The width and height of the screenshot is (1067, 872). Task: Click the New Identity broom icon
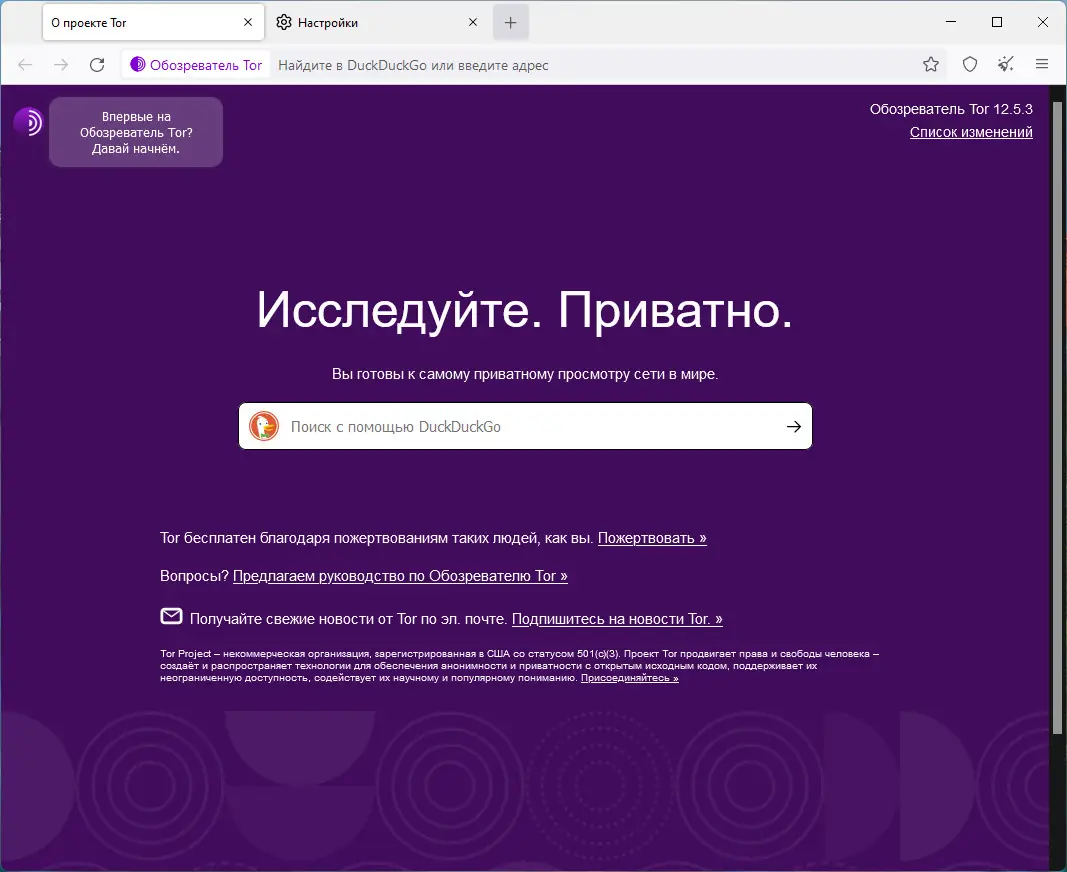pyautogui.click(x=1006, y=65)
